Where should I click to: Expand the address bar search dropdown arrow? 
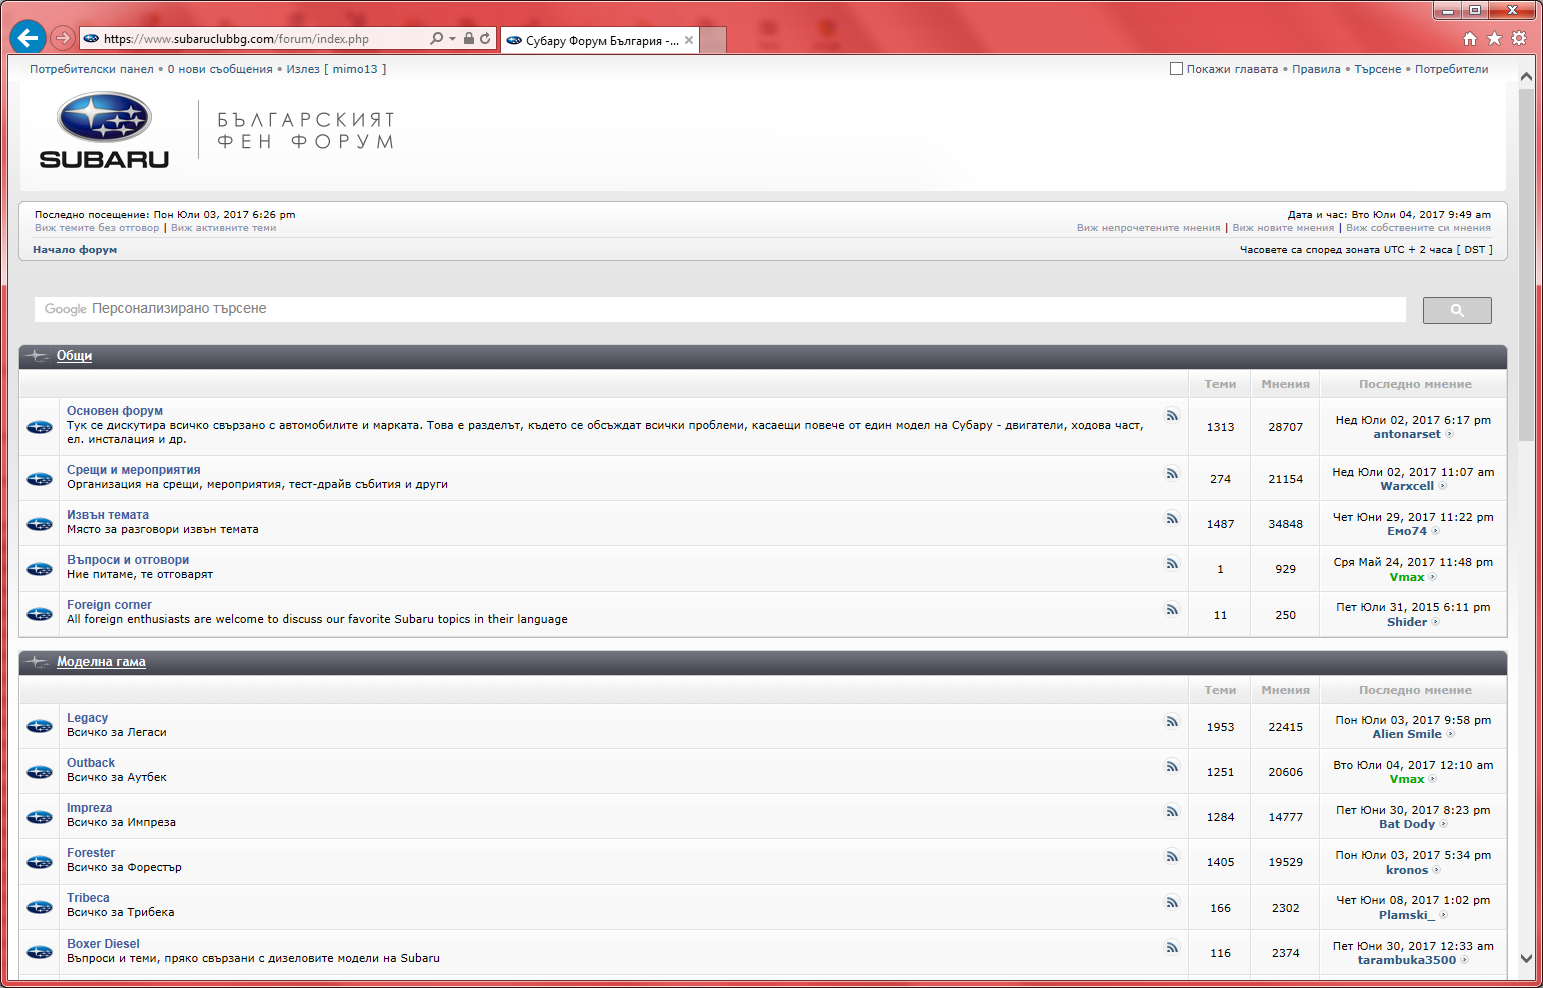click(452, 39)
